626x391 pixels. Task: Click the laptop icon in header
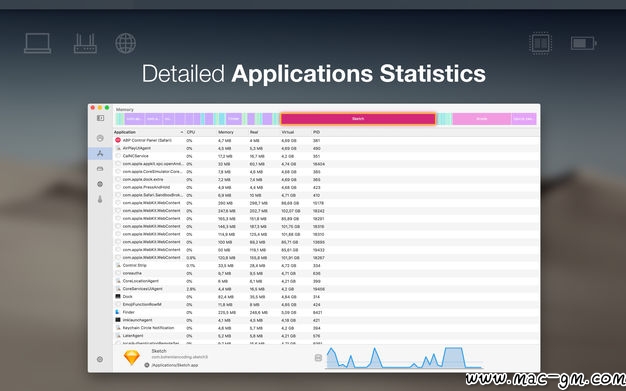[x=38, y=43]
